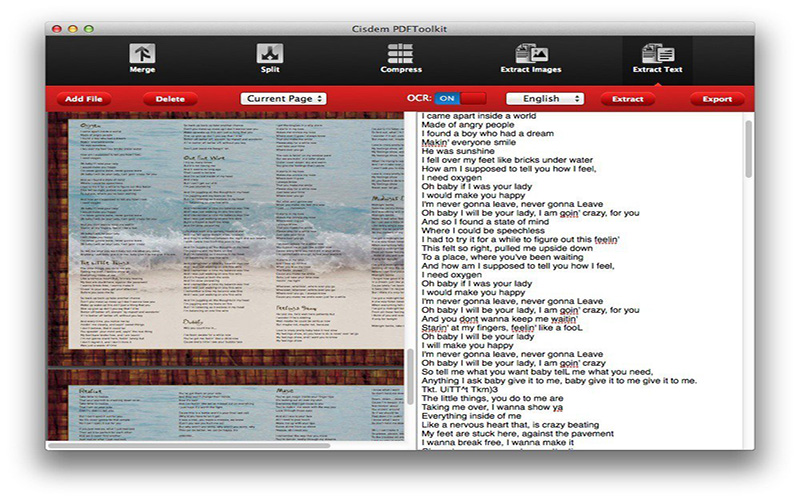Open the English language dropdown
Image resolution: width=800 pixels, height=500 pixels.
pyautogui.click(x=545, y=98)
